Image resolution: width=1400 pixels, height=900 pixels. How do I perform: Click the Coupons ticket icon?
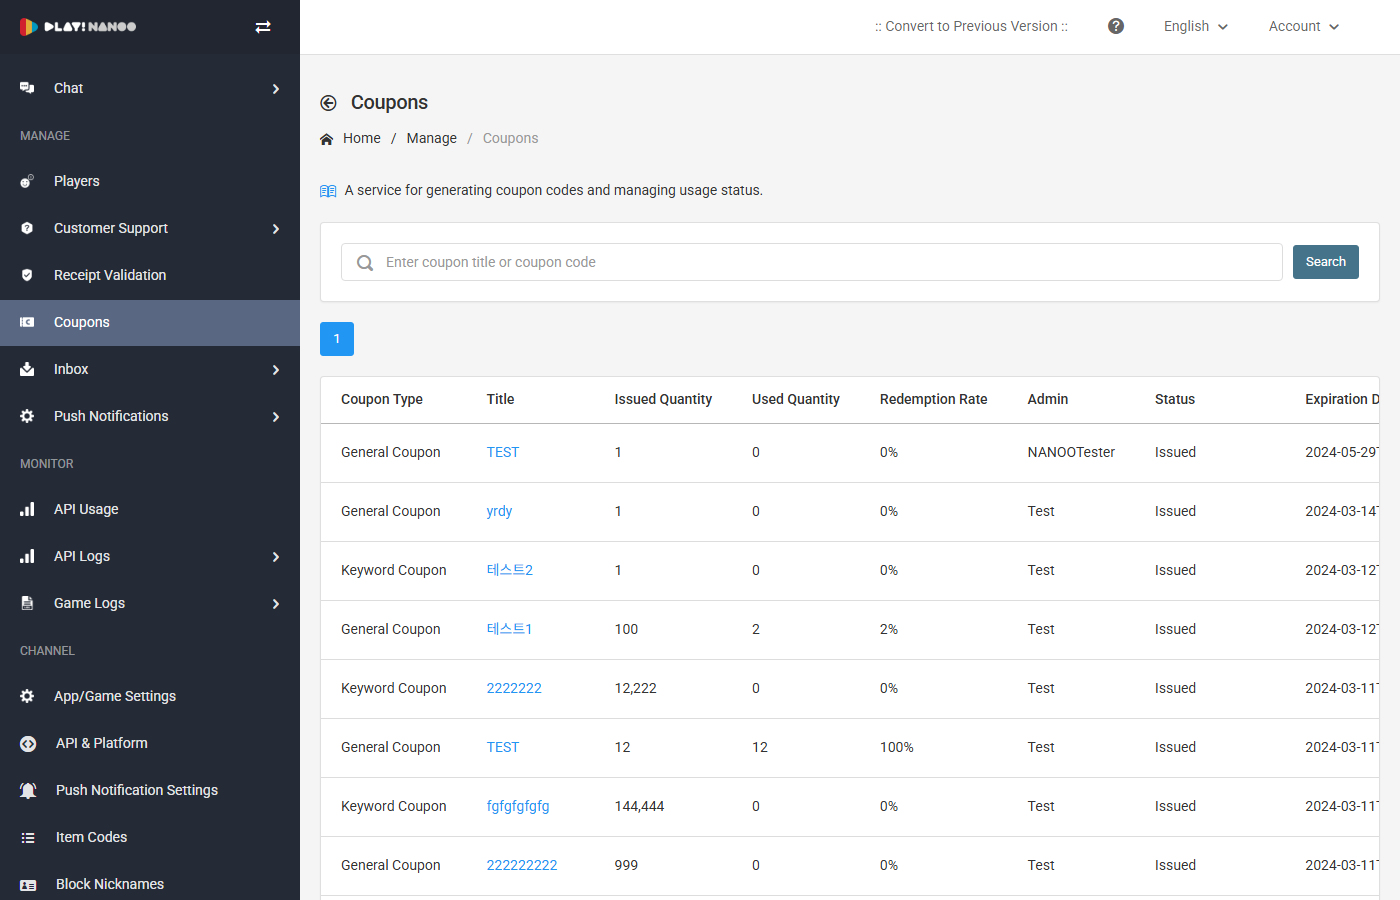tap(27, 322)
